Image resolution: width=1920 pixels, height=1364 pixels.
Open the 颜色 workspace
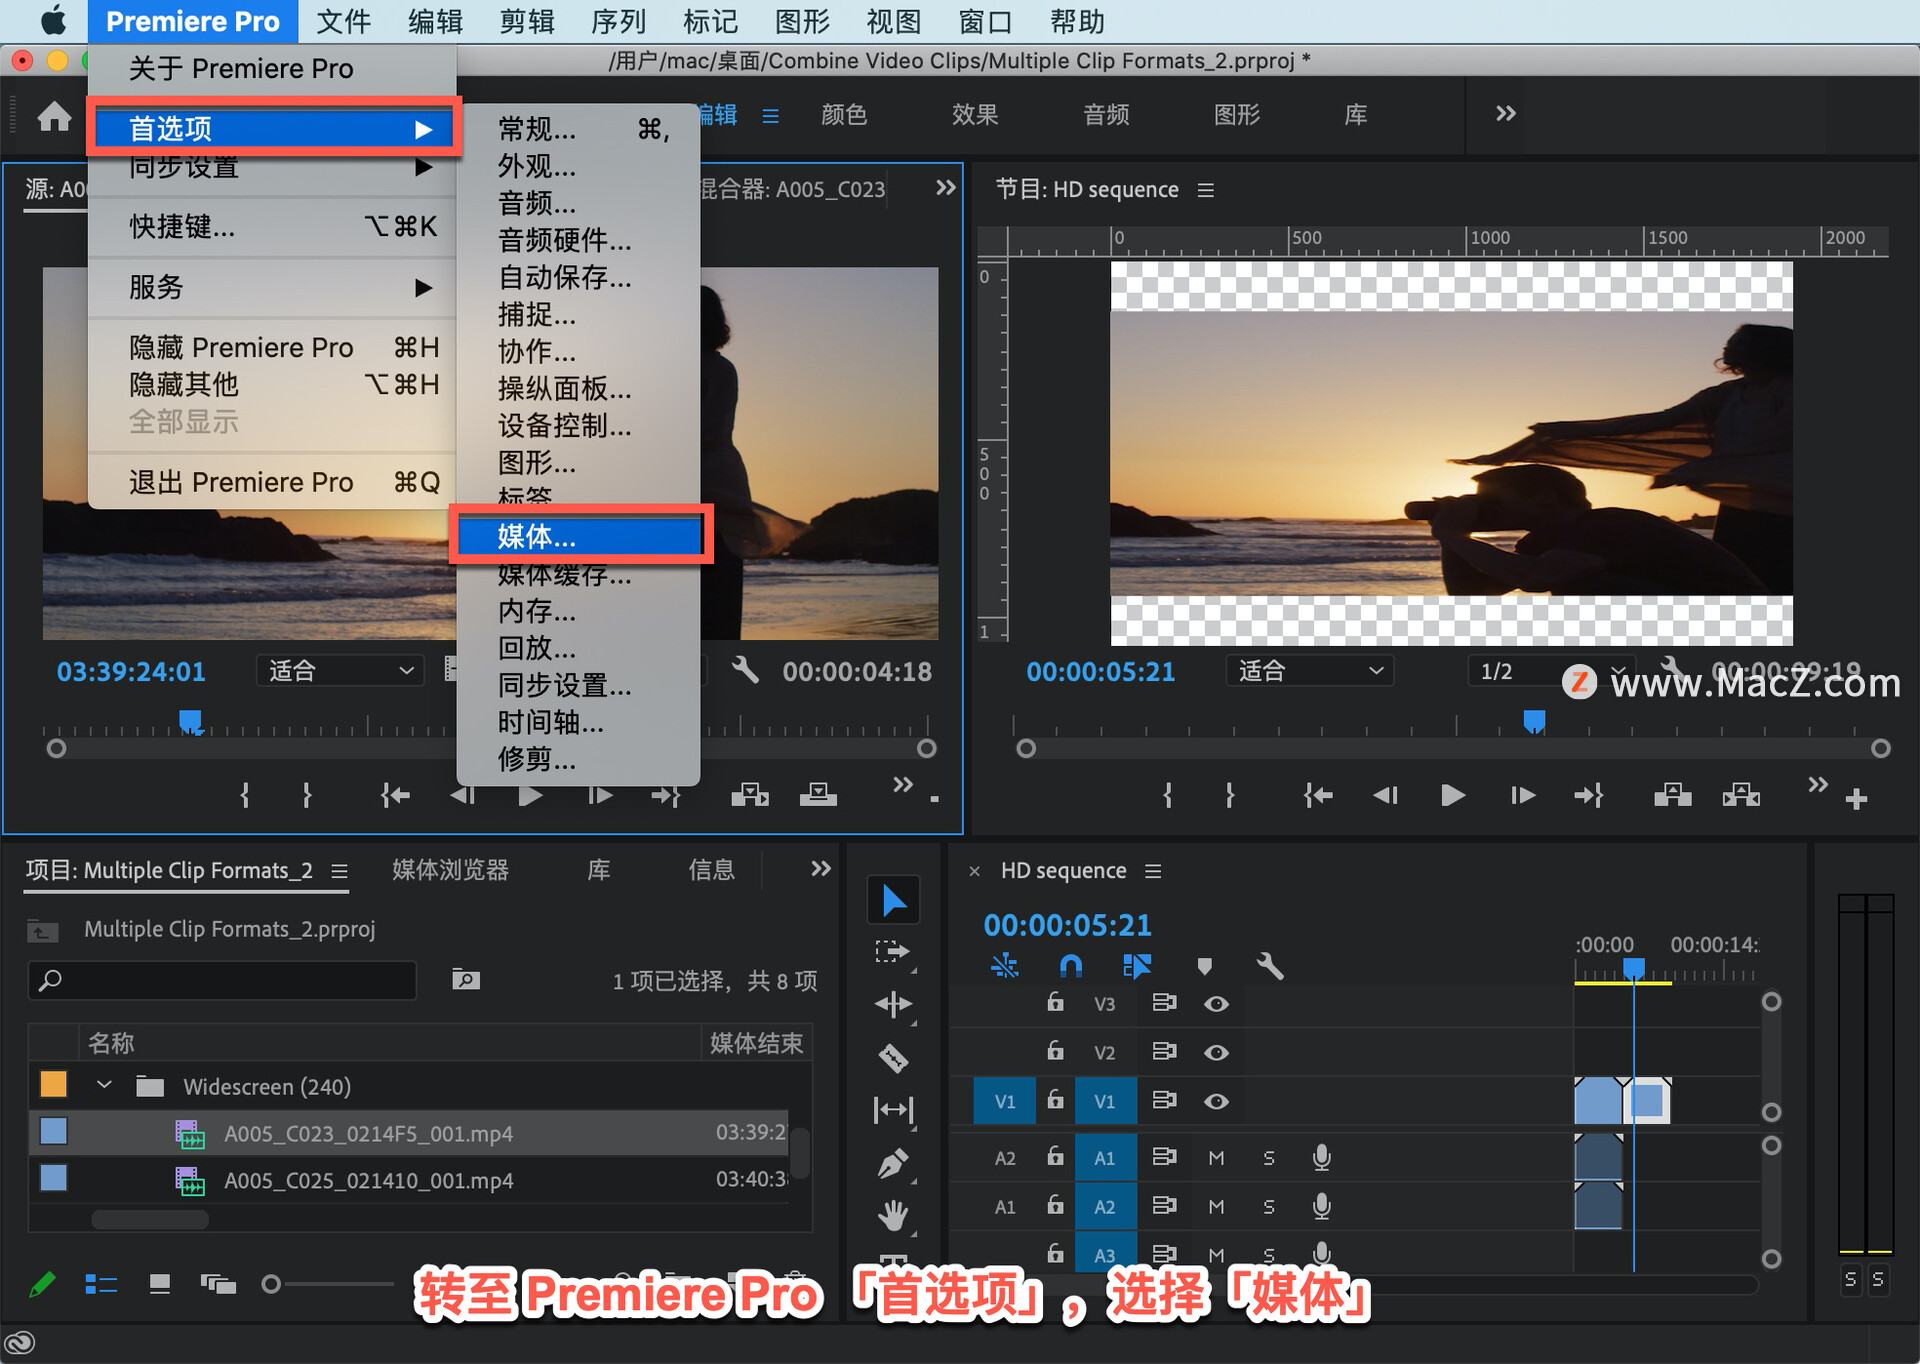843,115
